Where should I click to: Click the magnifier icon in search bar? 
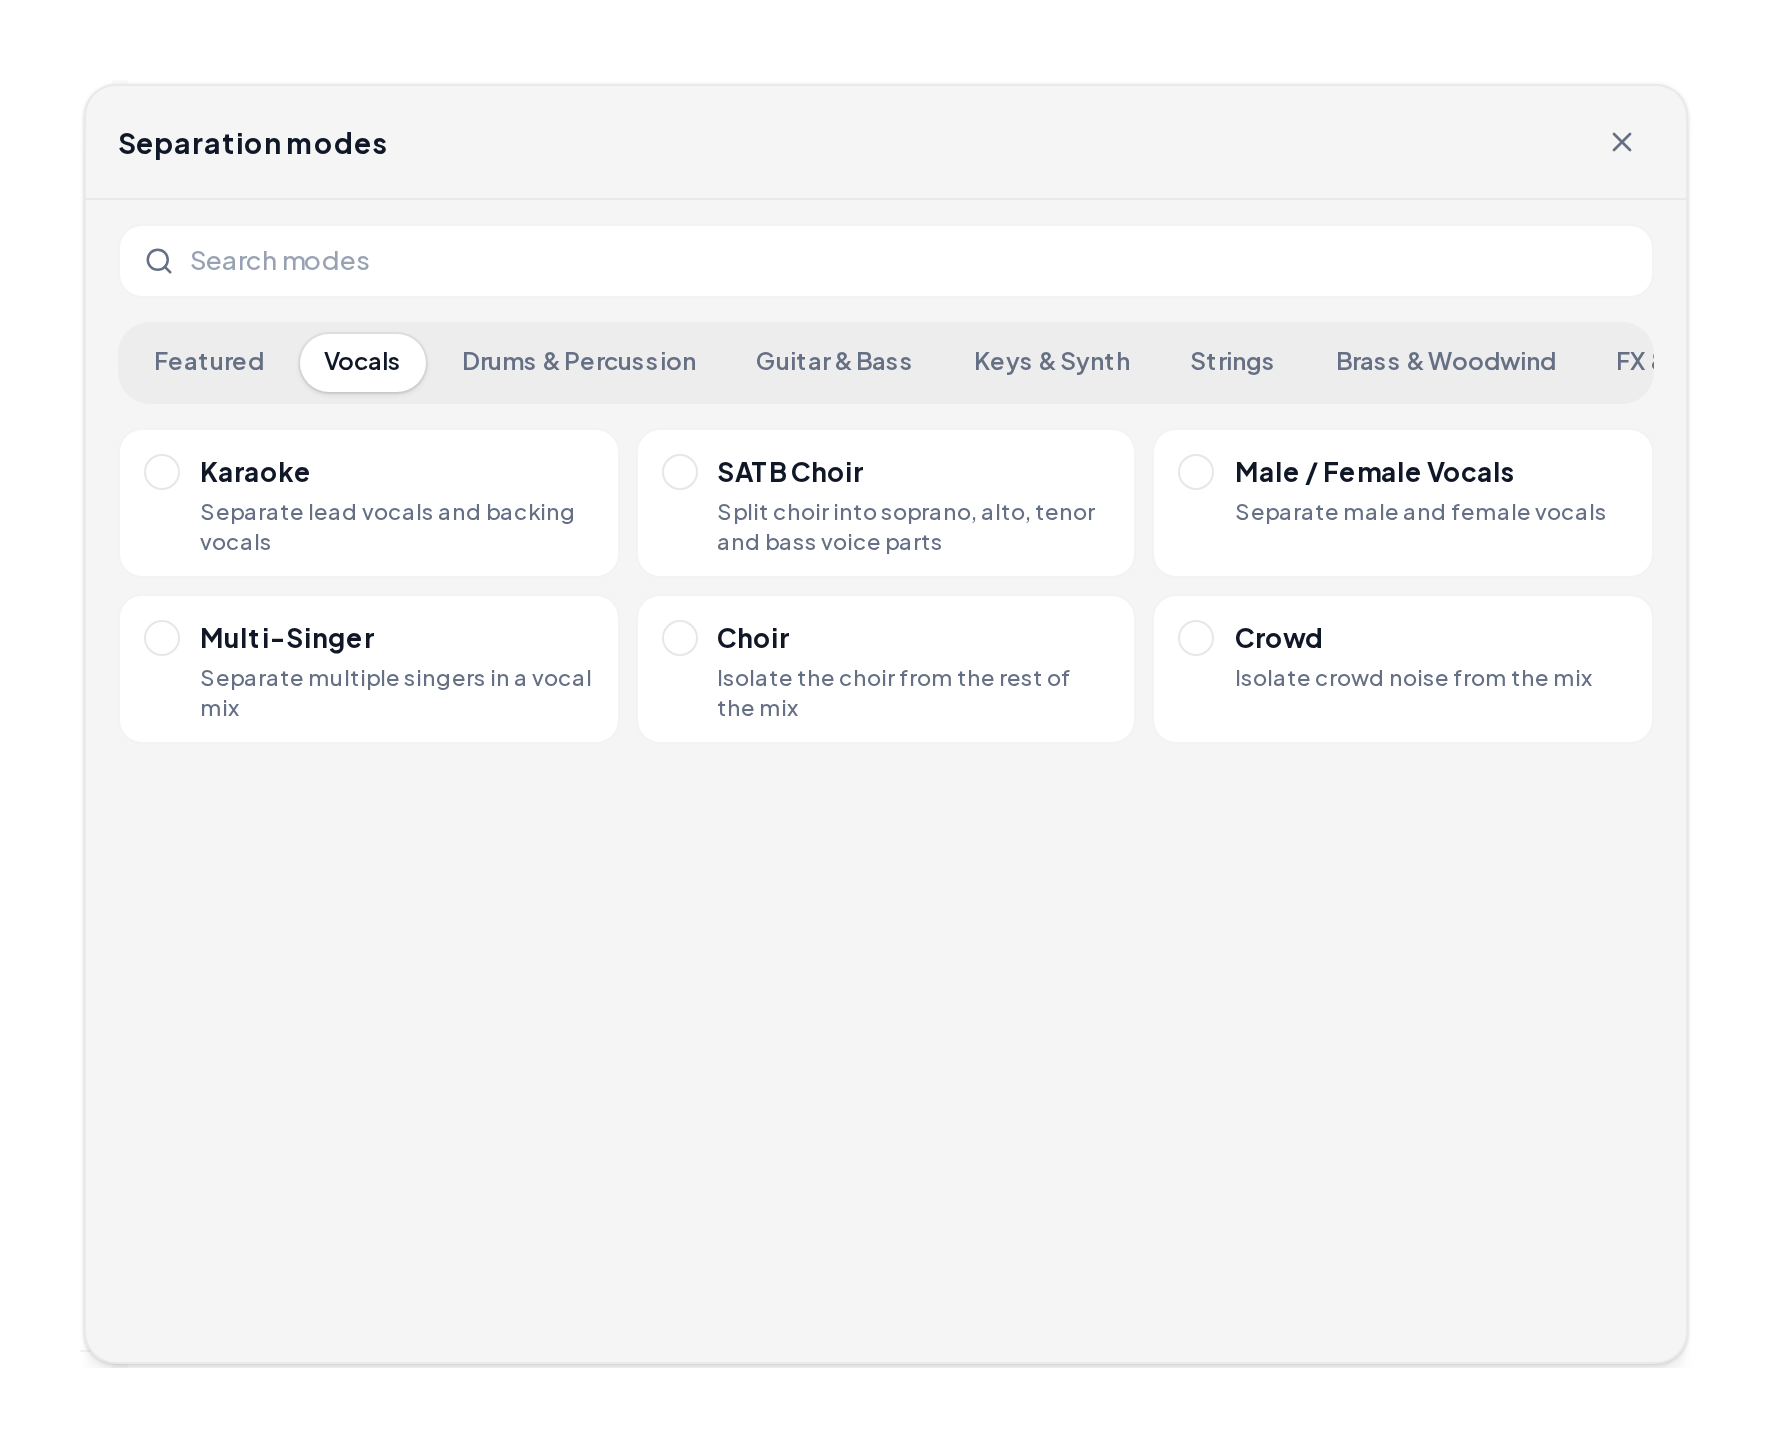click(159, 261)
